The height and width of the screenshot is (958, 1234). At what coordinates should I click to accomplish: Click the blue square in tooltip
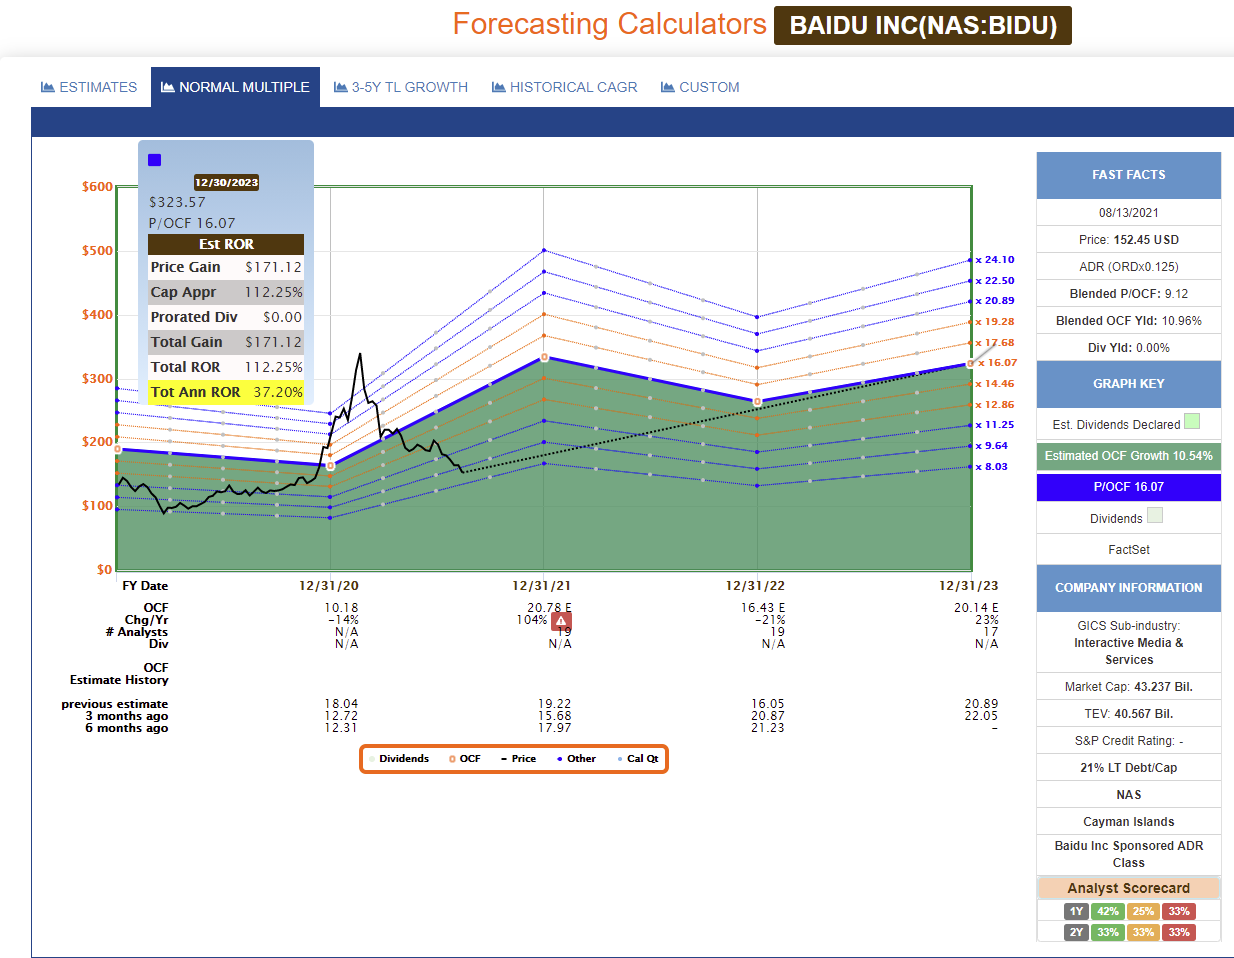click(x=154, y=160)
